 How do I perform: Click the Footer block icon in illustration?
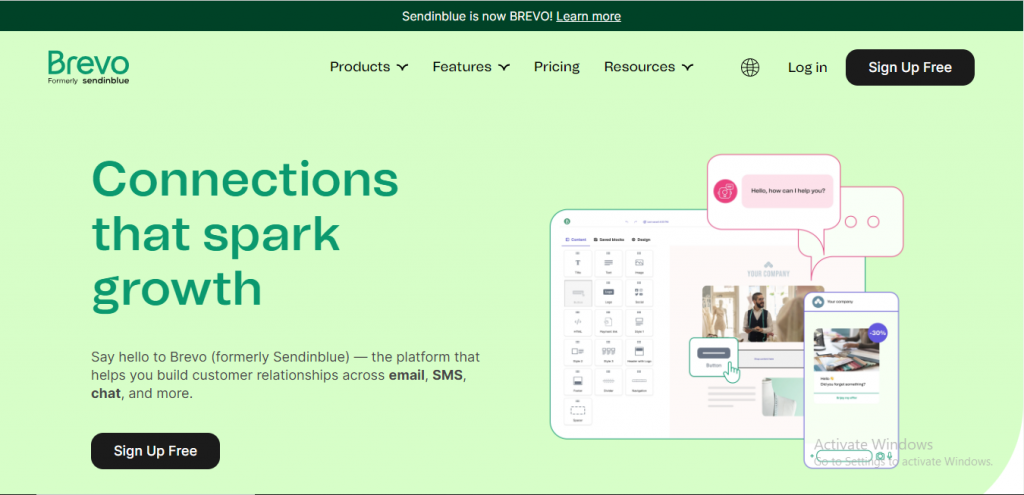coord(578,381)
